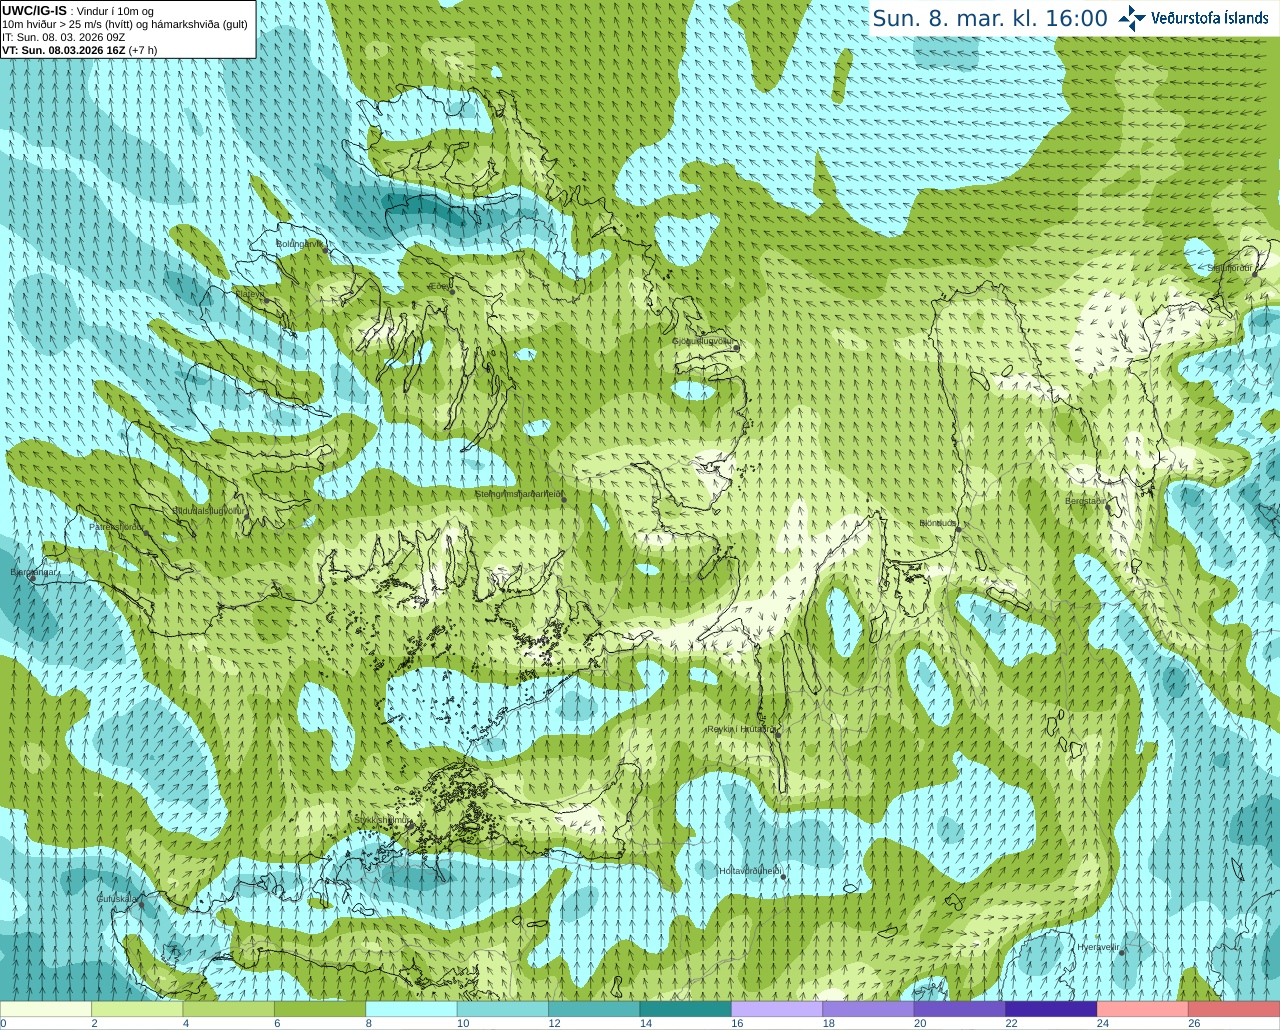Select the 12–14 m/s teal swatch
The width and height of the screenshot is (1280, 1030).
tap(595, 1009)
